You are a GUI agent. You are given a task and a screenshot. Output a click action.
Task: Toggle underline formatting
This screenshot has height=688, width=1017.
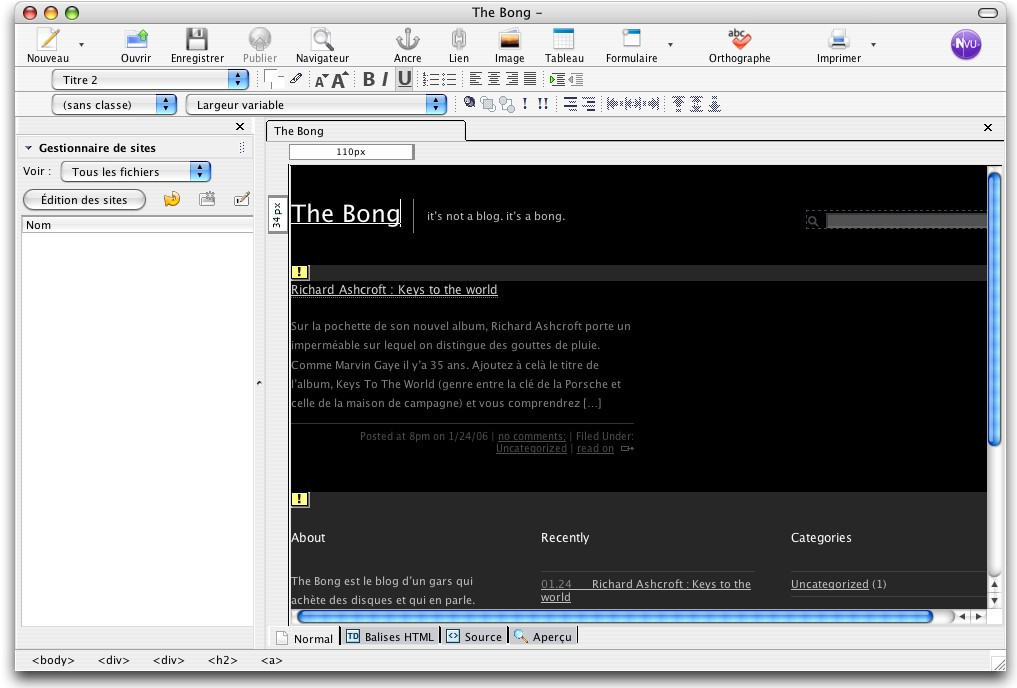pyautogui.click(x=404, y=79)
